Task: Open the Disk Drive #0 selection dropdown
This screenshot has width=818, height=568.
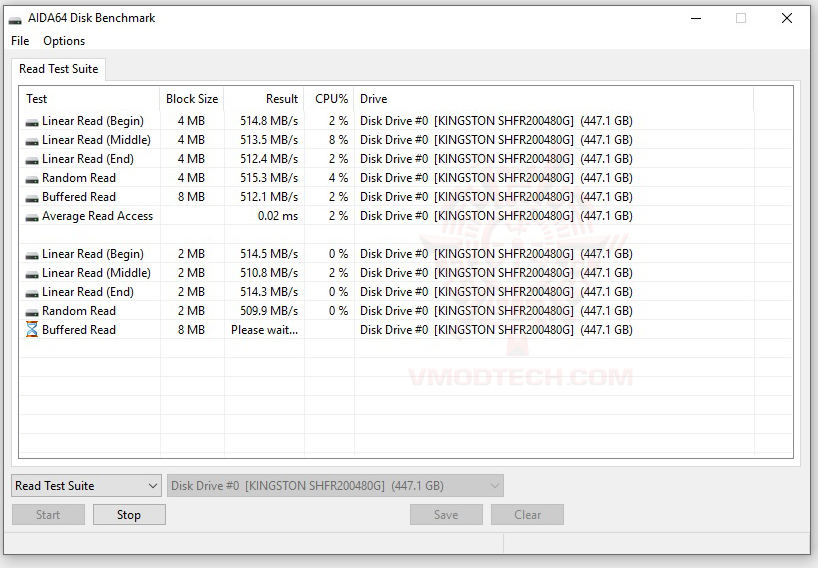Action: [x=335, y=486]
